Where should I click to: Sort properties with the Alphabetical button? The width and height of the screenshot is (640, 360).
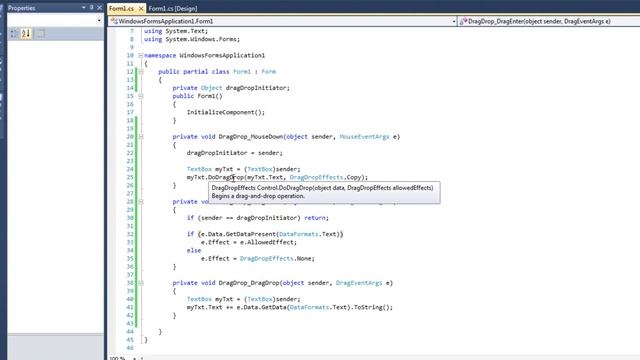(x=26, y=34)
